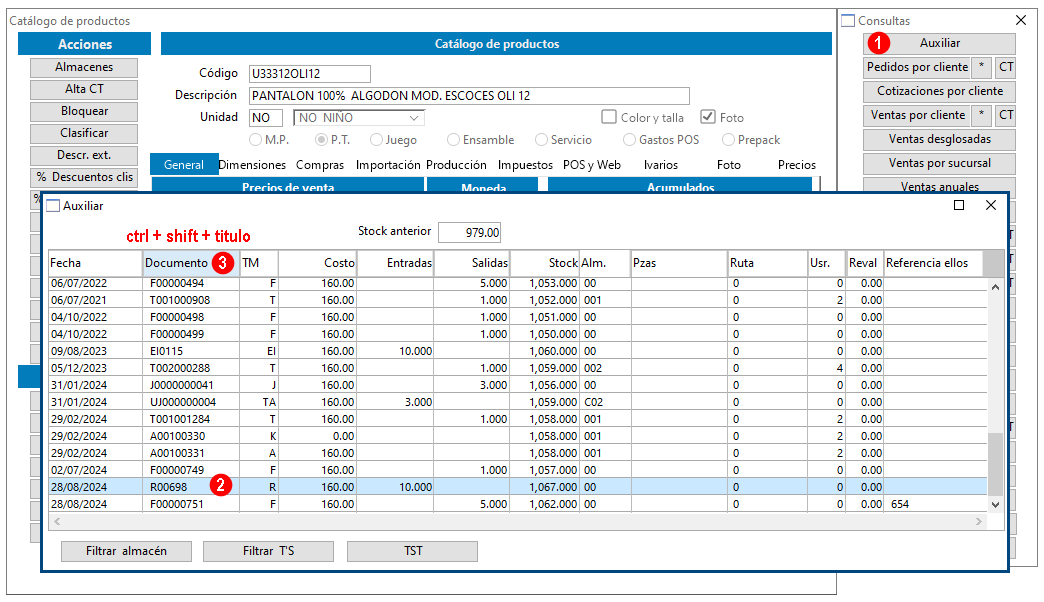The image size is (1044, 602).
Task: Click the % Descuentos clis button
Action: coord(84,177)
